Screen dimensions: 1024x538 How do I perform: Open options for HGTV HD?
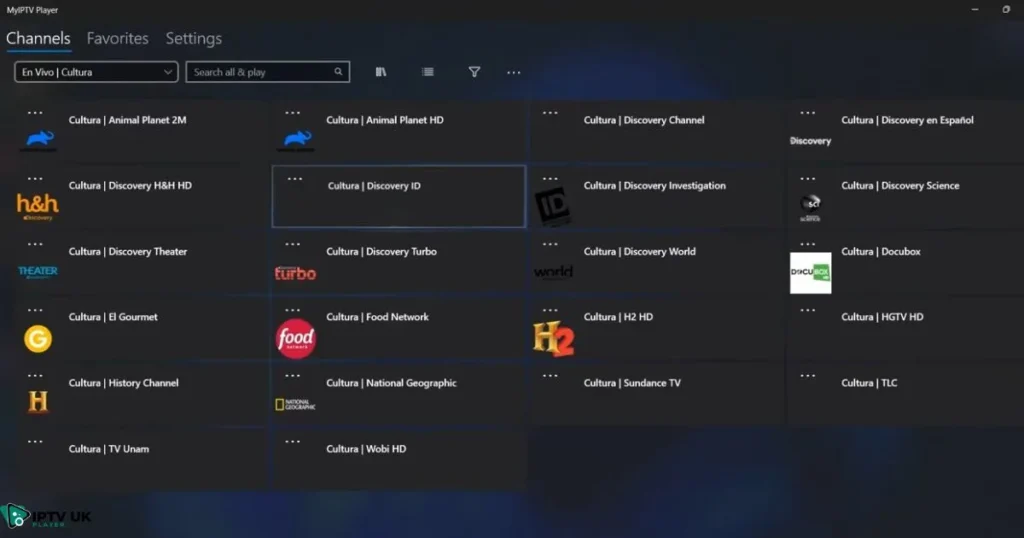click(x=808, y=310)
